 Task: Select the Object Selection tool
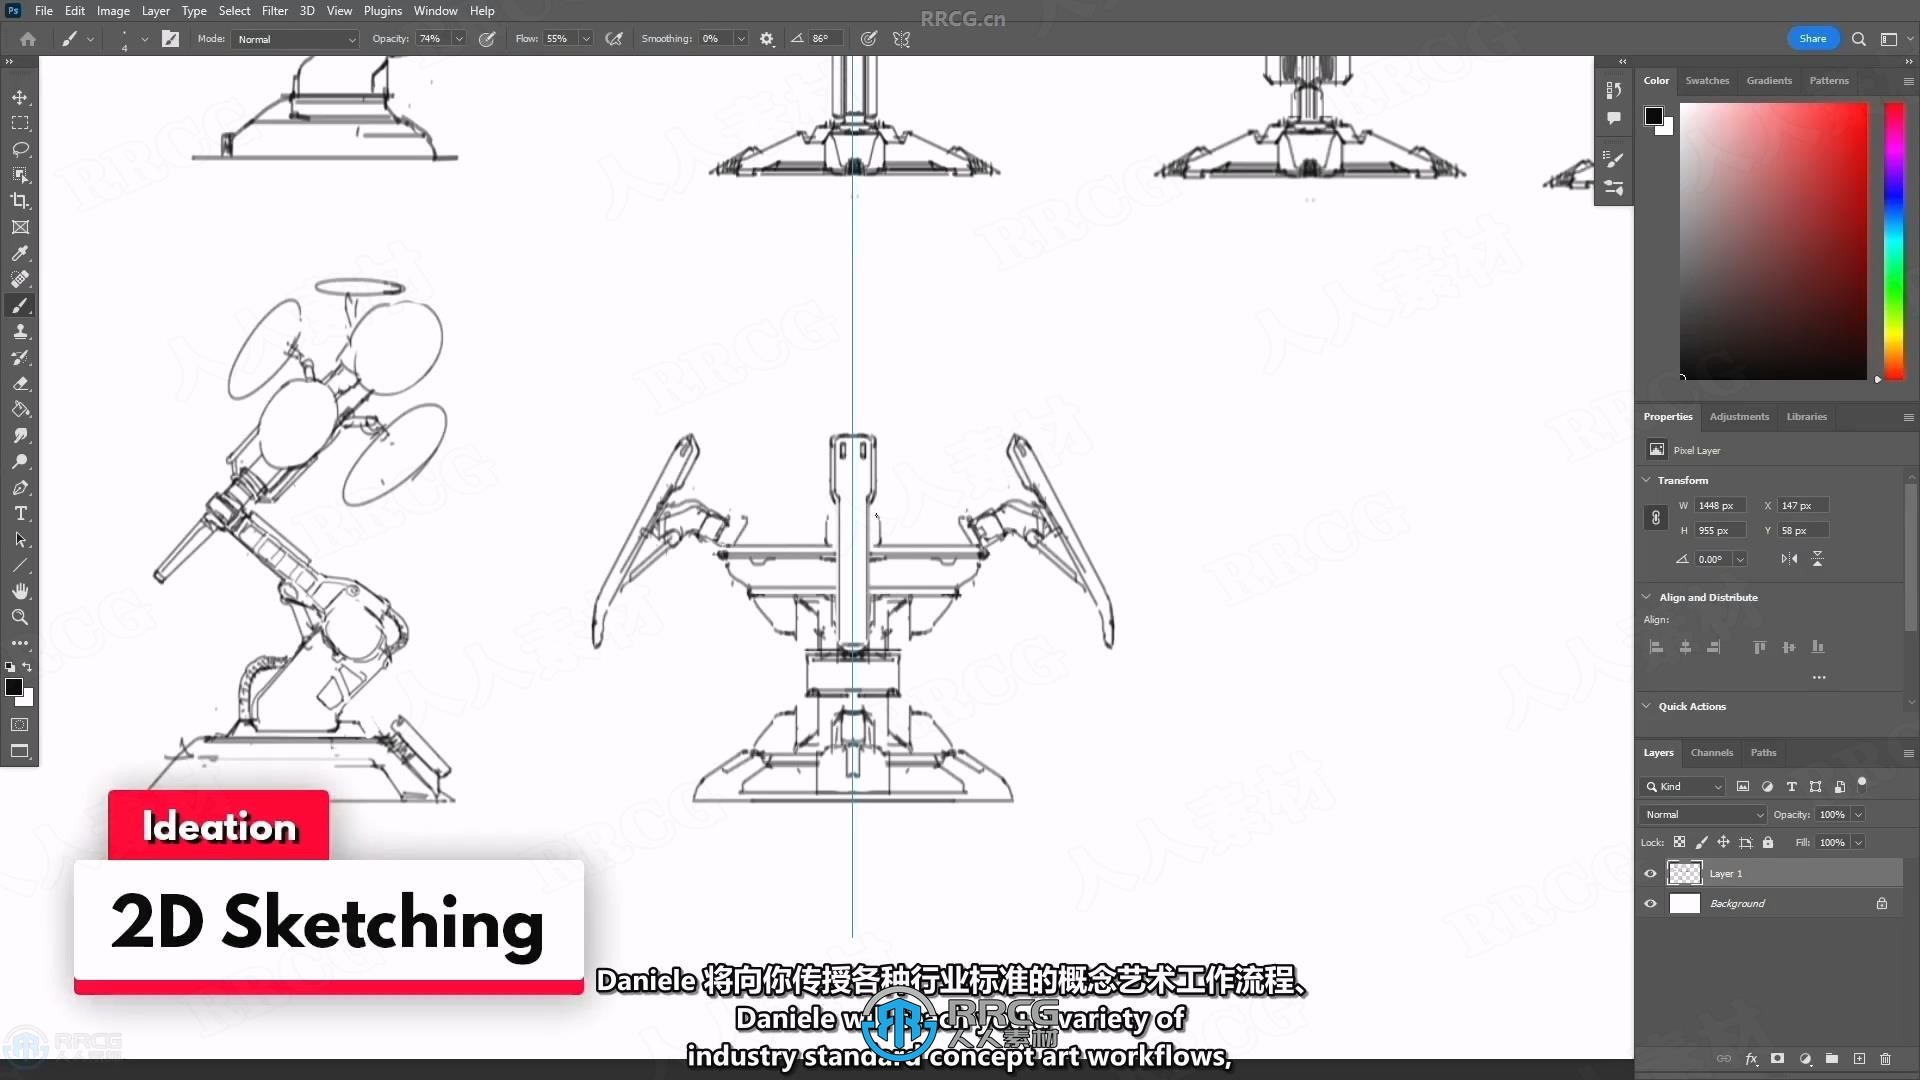[20, 175]
